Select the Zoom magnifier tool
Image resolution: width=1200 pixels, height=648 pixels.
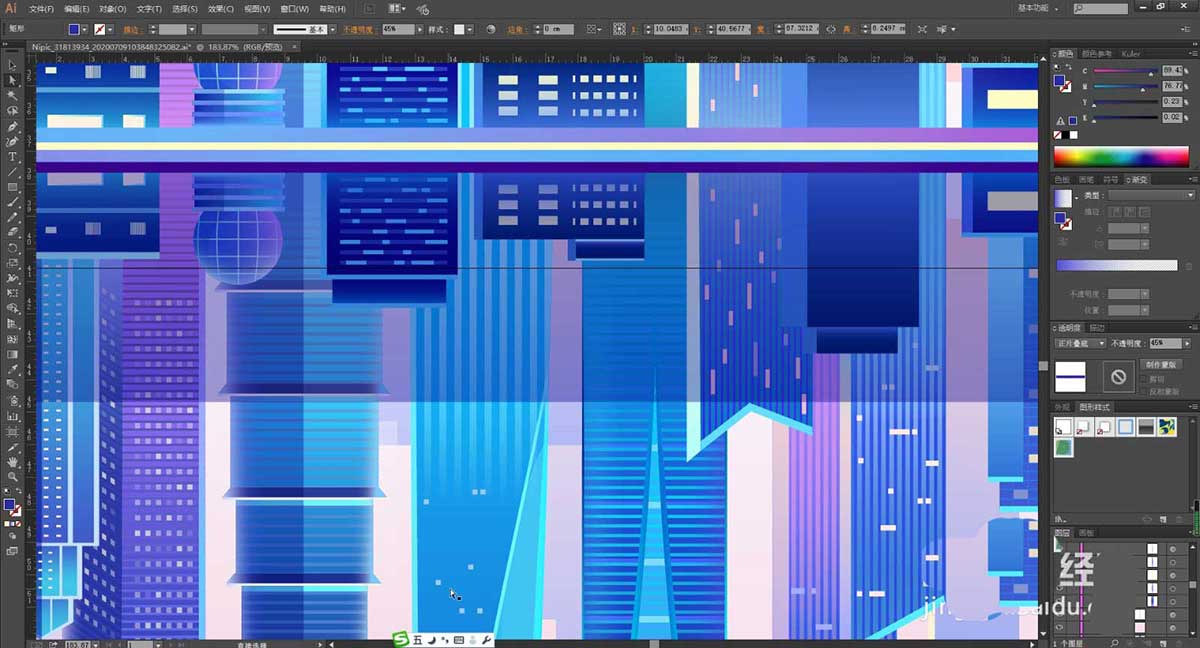click(x=13, y=477)
